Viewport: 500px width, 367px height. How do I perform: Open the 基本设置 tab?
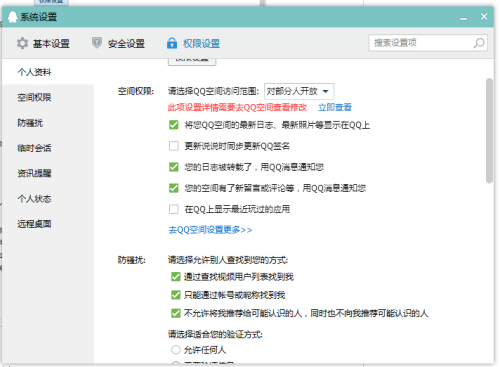[x=43, y=43]
